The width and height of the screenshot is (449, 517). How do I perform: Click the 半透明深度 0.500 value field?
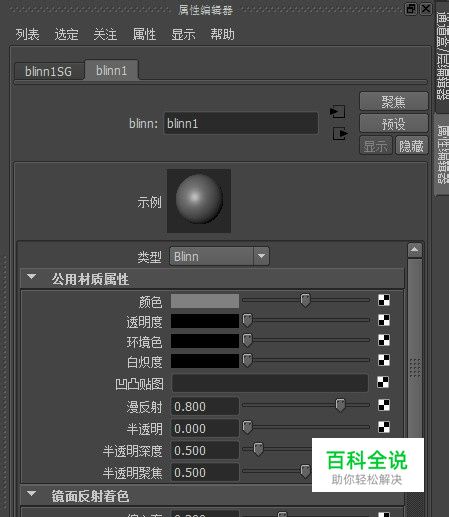[205, 450]
